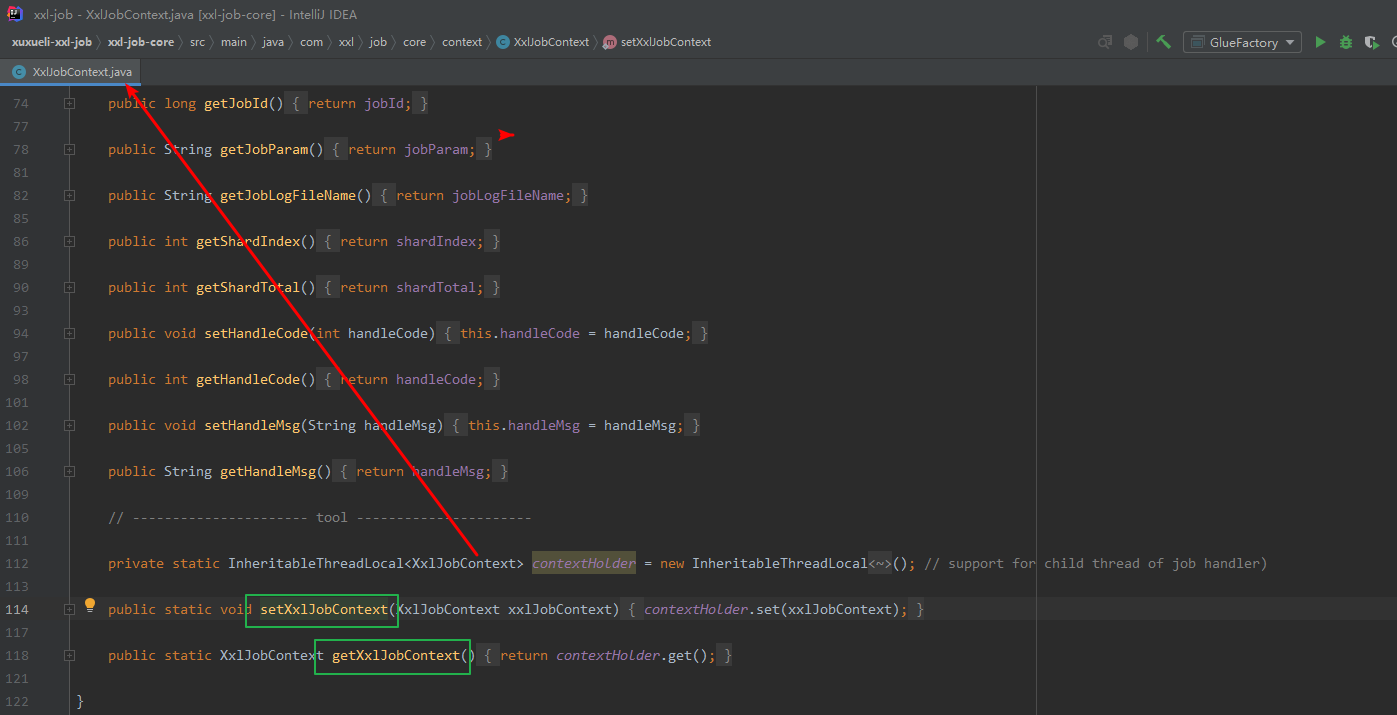Click the context breadcrumb
Image resolution: width=1397 pixels, height=715 pixels.
point(462,42)
